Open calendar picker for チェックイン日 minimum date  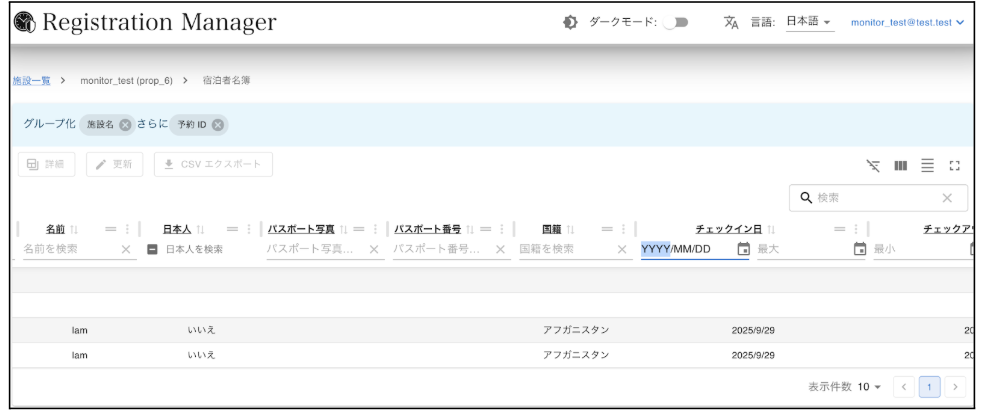pos(742,249)
